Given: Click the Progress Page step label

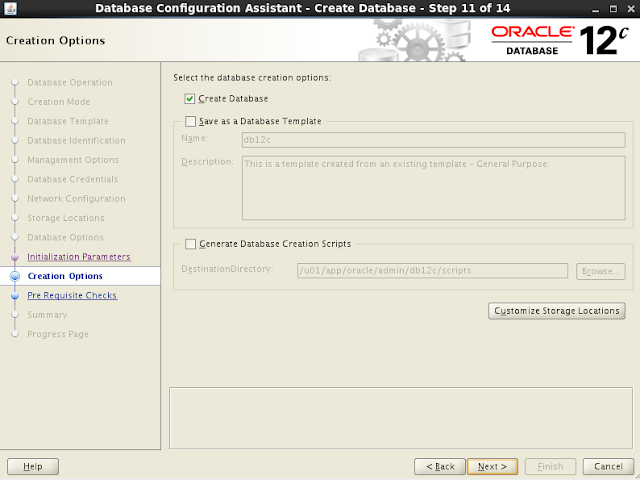Looking at the screenshot, I should pos(58,334).
